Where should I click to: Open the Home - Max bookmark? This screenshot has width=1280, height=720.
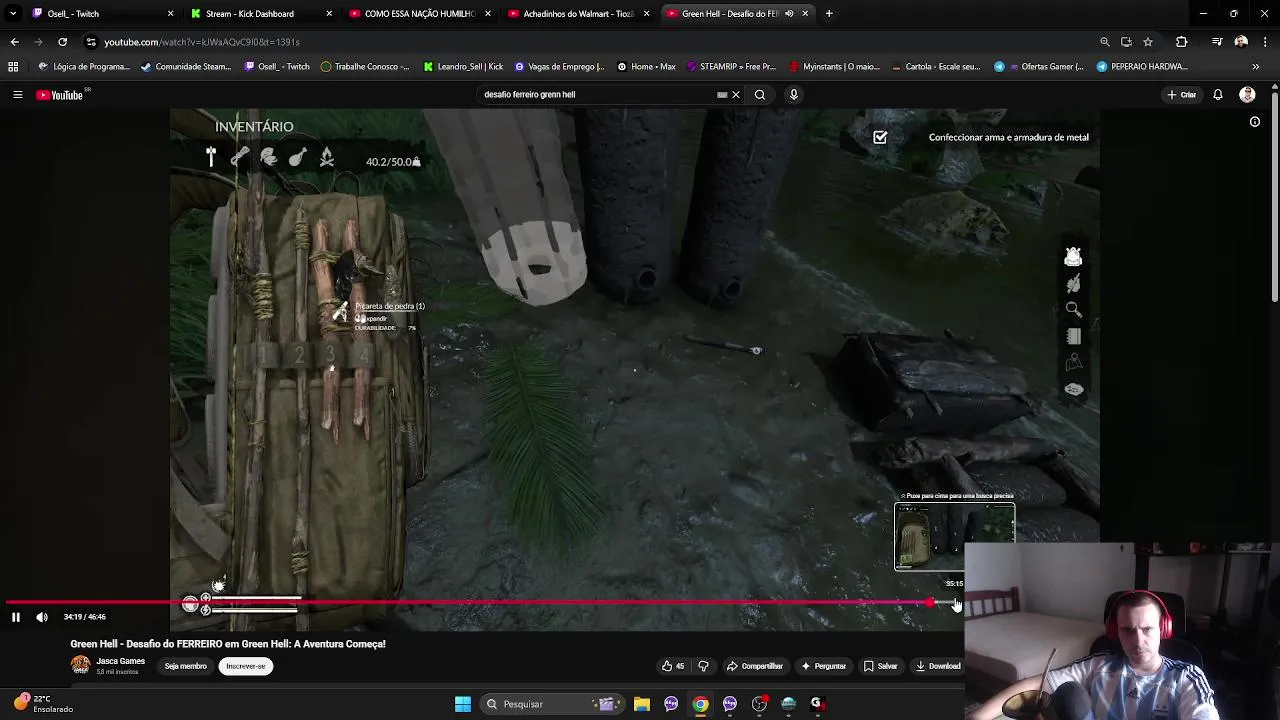pyautogui.click(x=646, y=67)
